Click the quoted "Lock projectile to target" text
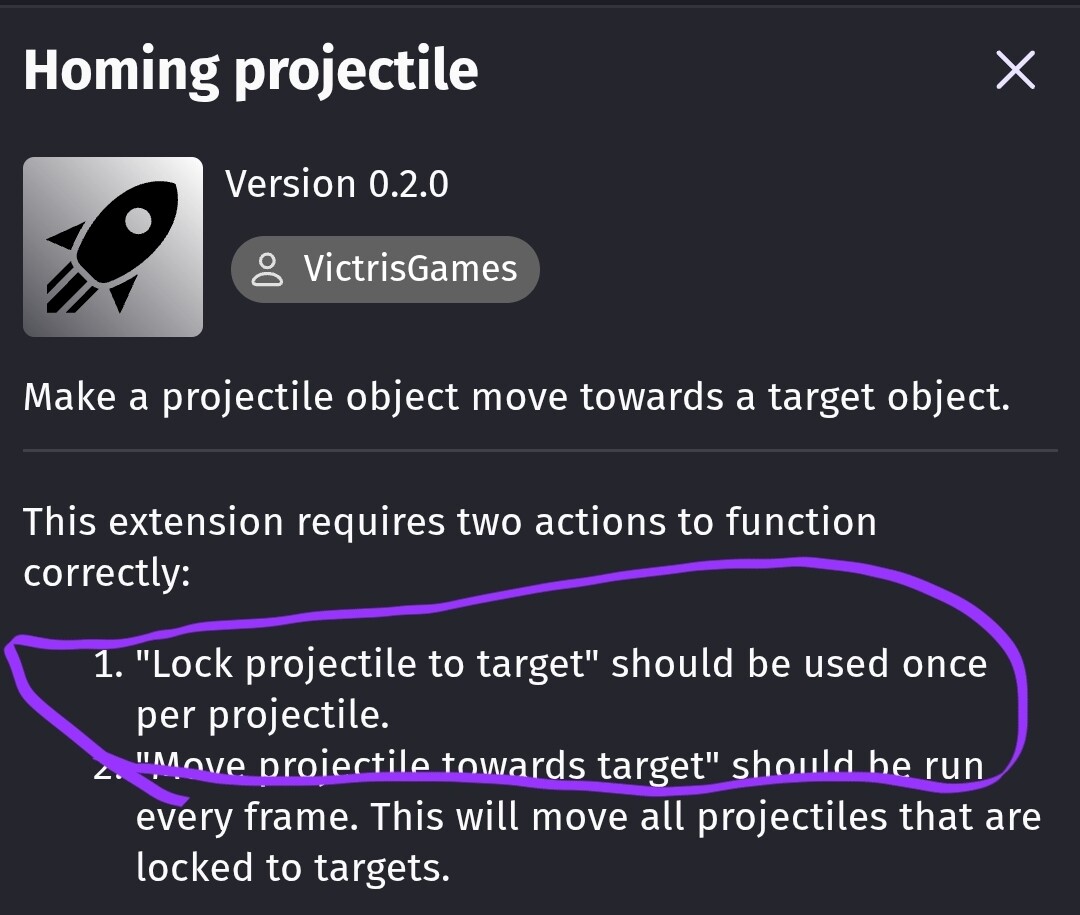The width and height of the screenshot is (1080, 915). pyautogui.click(x=366, y=665)
